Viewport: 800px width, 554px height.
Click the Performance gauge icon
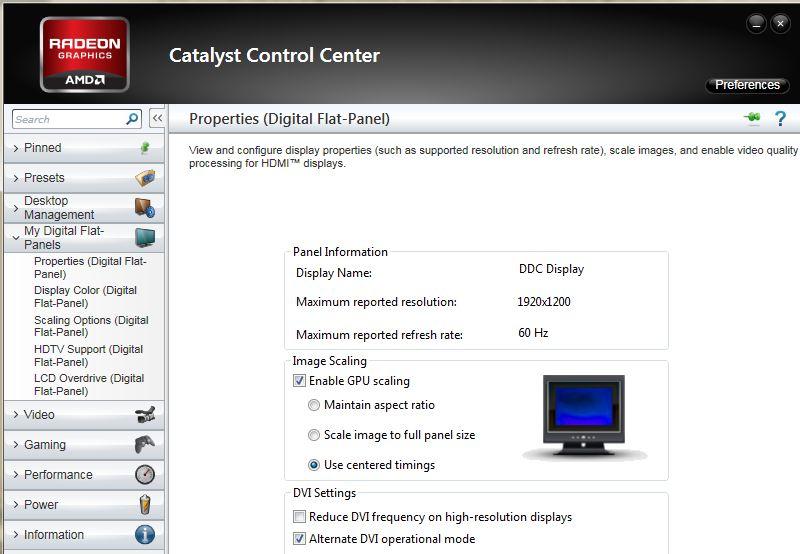145,475
